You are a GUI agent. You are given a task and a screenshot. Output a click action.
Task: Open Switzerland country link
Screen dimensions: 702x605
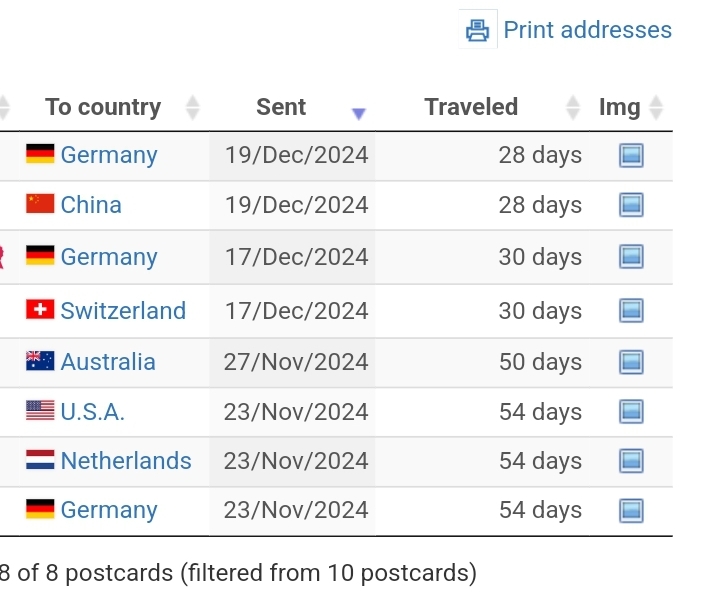[x=123, y=310]
